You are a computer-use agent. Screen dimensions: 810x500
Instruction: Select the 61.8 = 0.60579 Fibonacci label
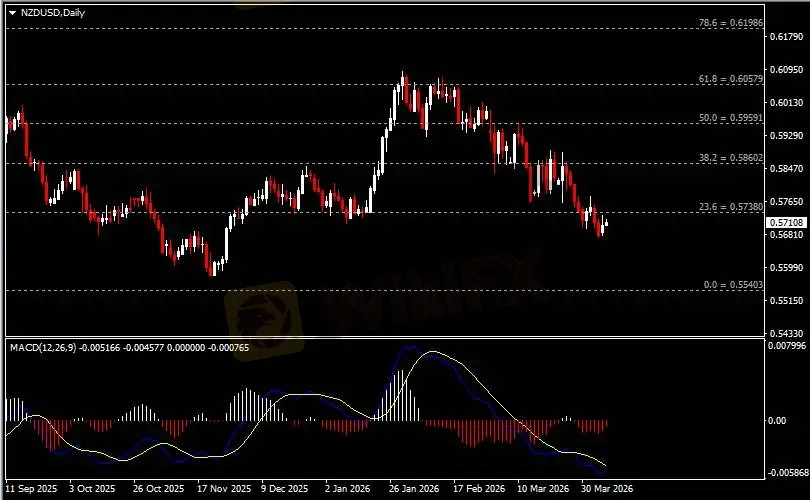730,79
